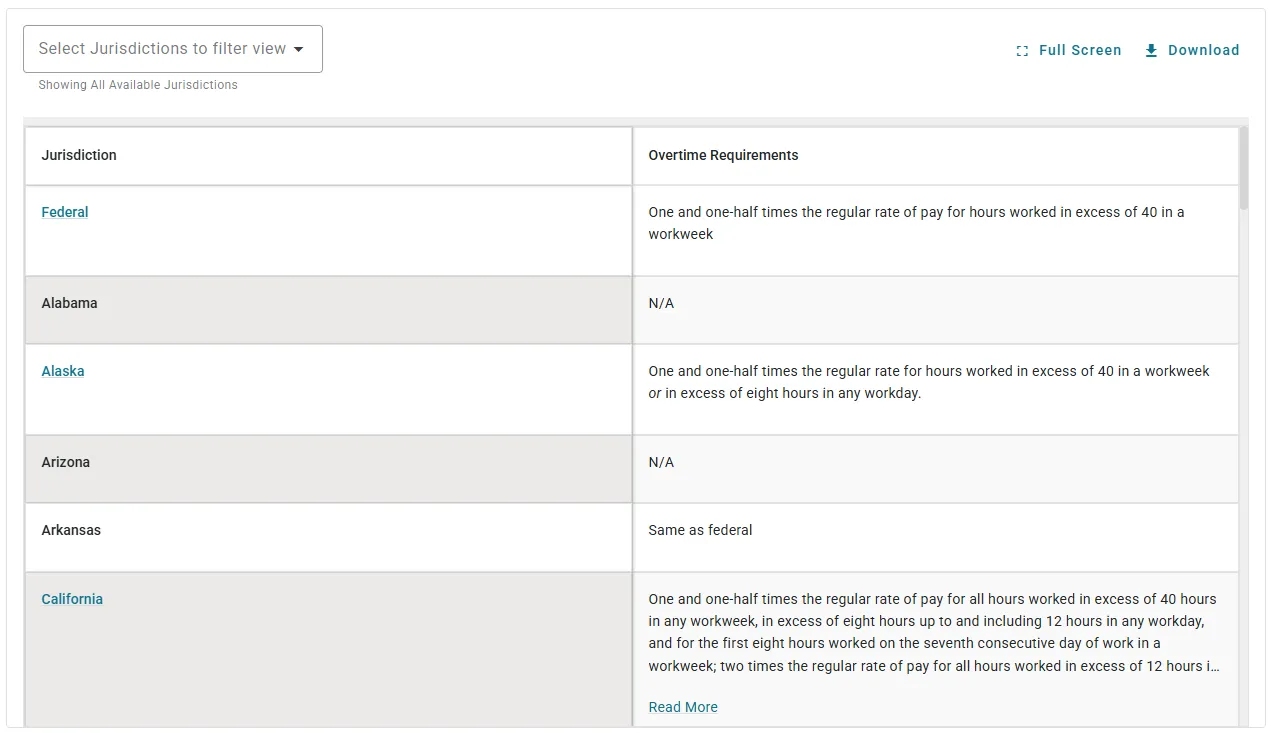1271x733 pixels.
Task: Click the table's vertical scrollbar thumb
Action: [x=1244, y=168]
